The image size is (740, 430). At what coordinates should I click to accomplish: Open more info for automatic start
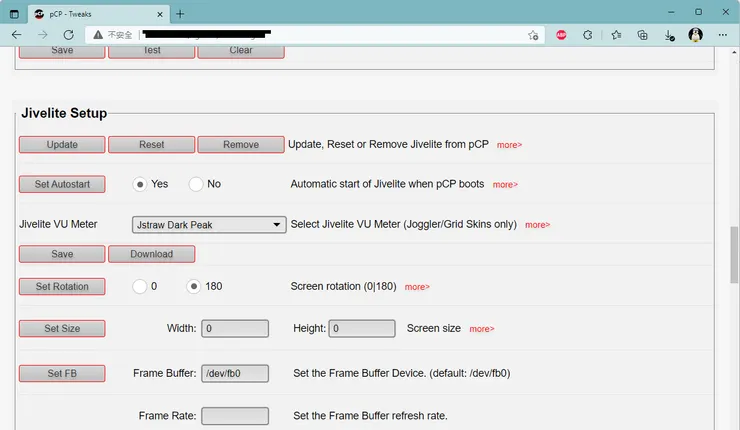click(505, 185)
